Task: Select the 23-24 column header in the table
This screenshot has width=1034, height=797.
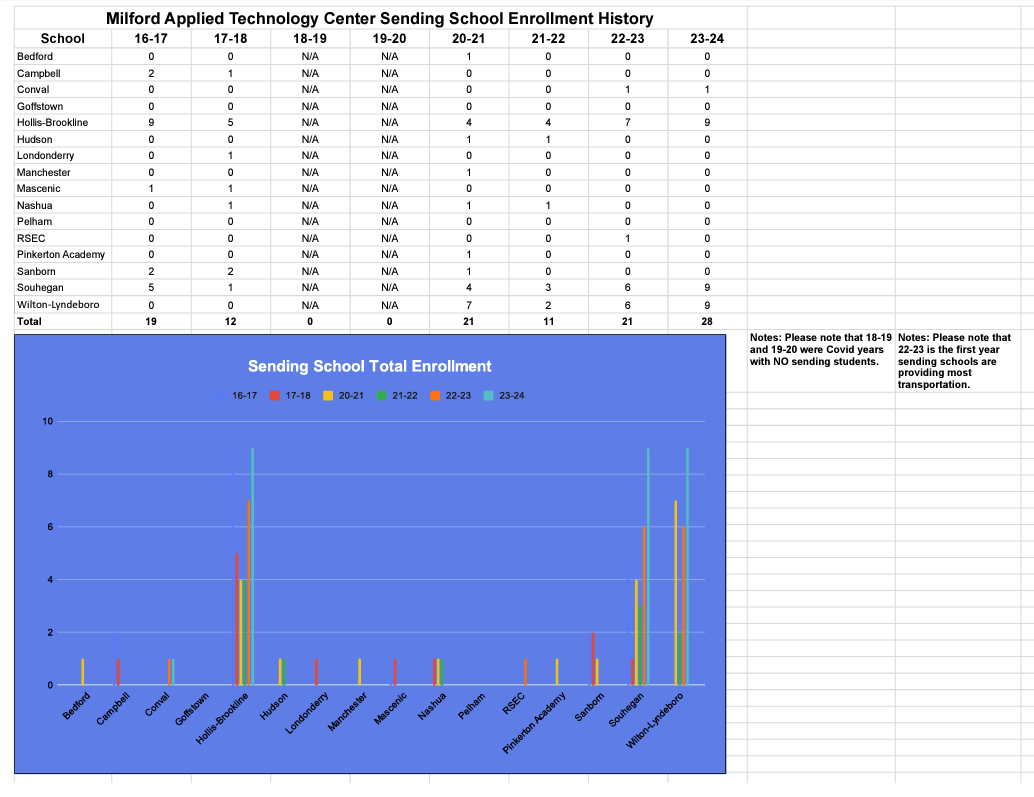Action: pos(707,38)
